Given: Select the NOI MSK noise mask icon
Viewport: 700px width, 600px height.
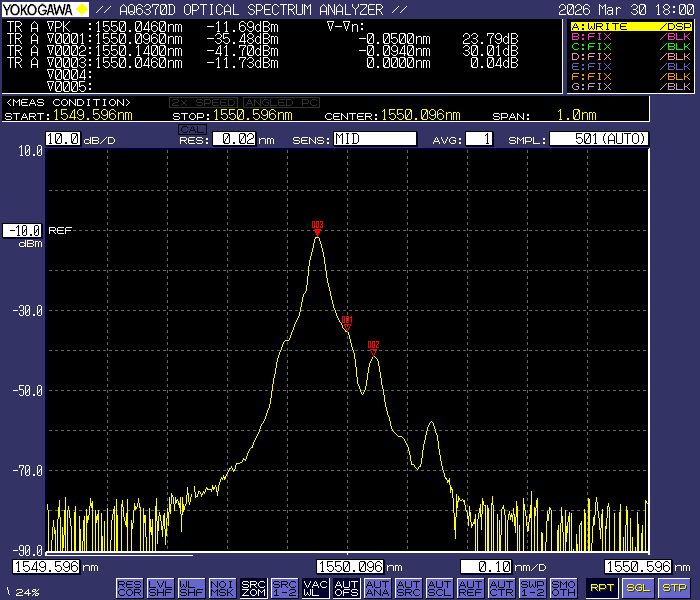Looking at the screenshot, I should pos(222,588).
